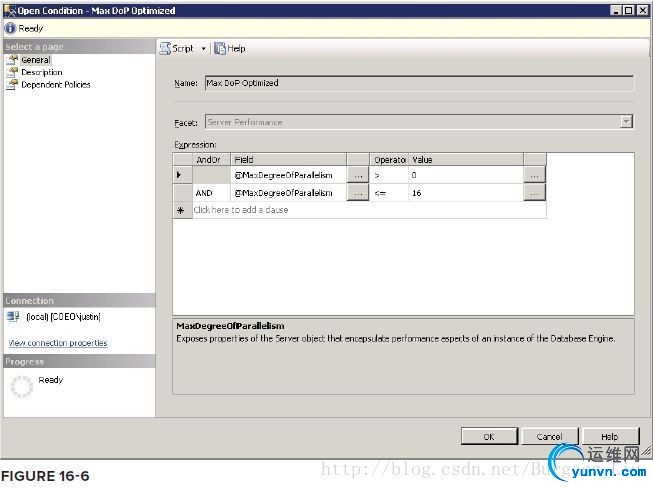Open the Facet dropdown
The width and height of the screenshot is (653, 489).
626,122
